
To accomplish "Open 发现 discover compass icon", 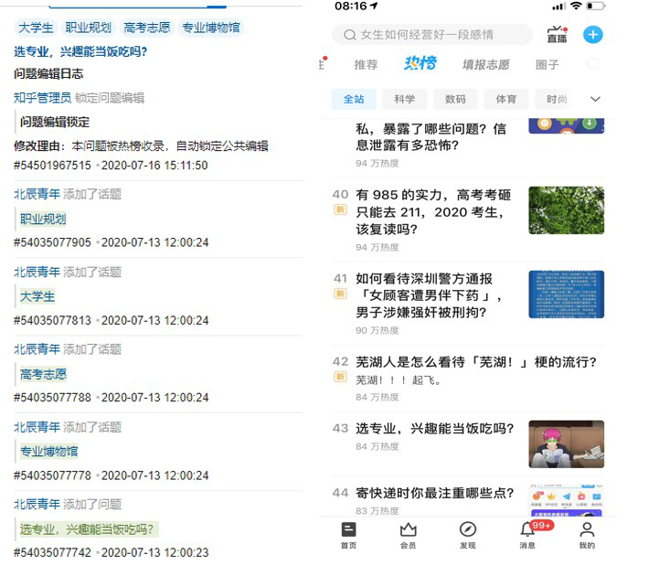I will tap(468, 535).
